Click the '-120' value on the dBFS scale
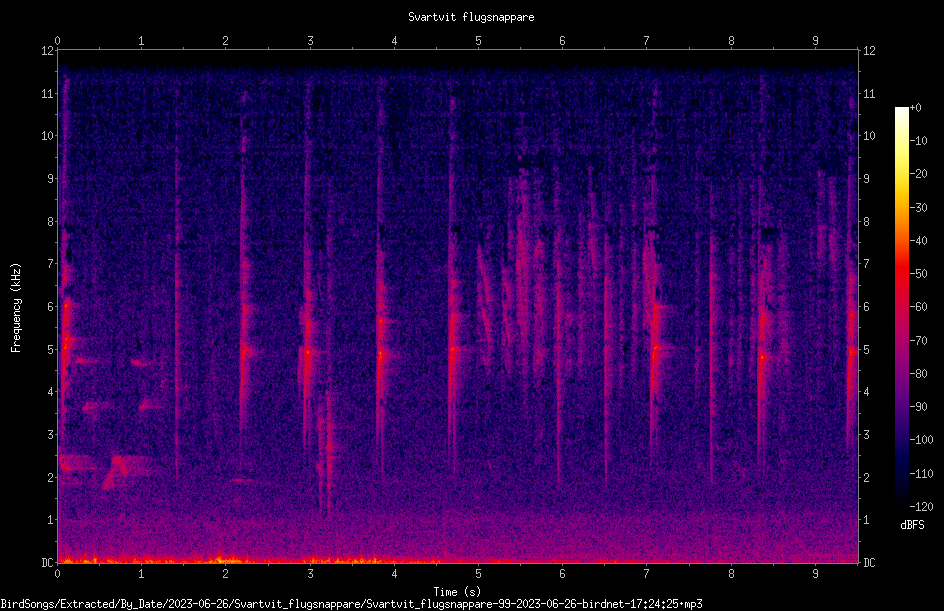The image size is (944, 611). coord(921,506)
